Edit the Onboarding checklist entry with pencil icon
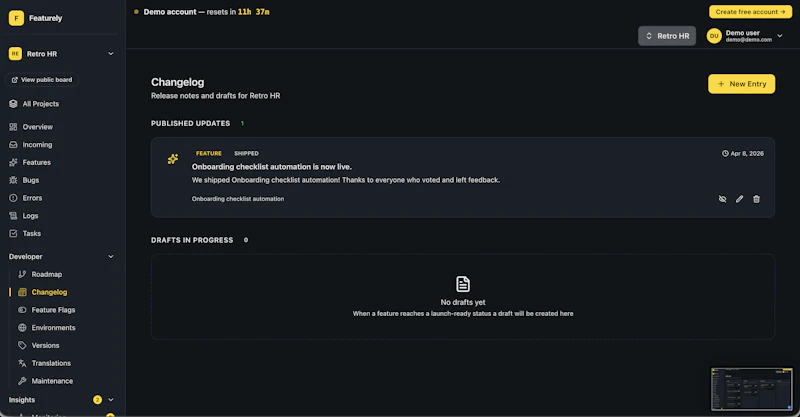800x417 pixels. [x=739, y=199]
